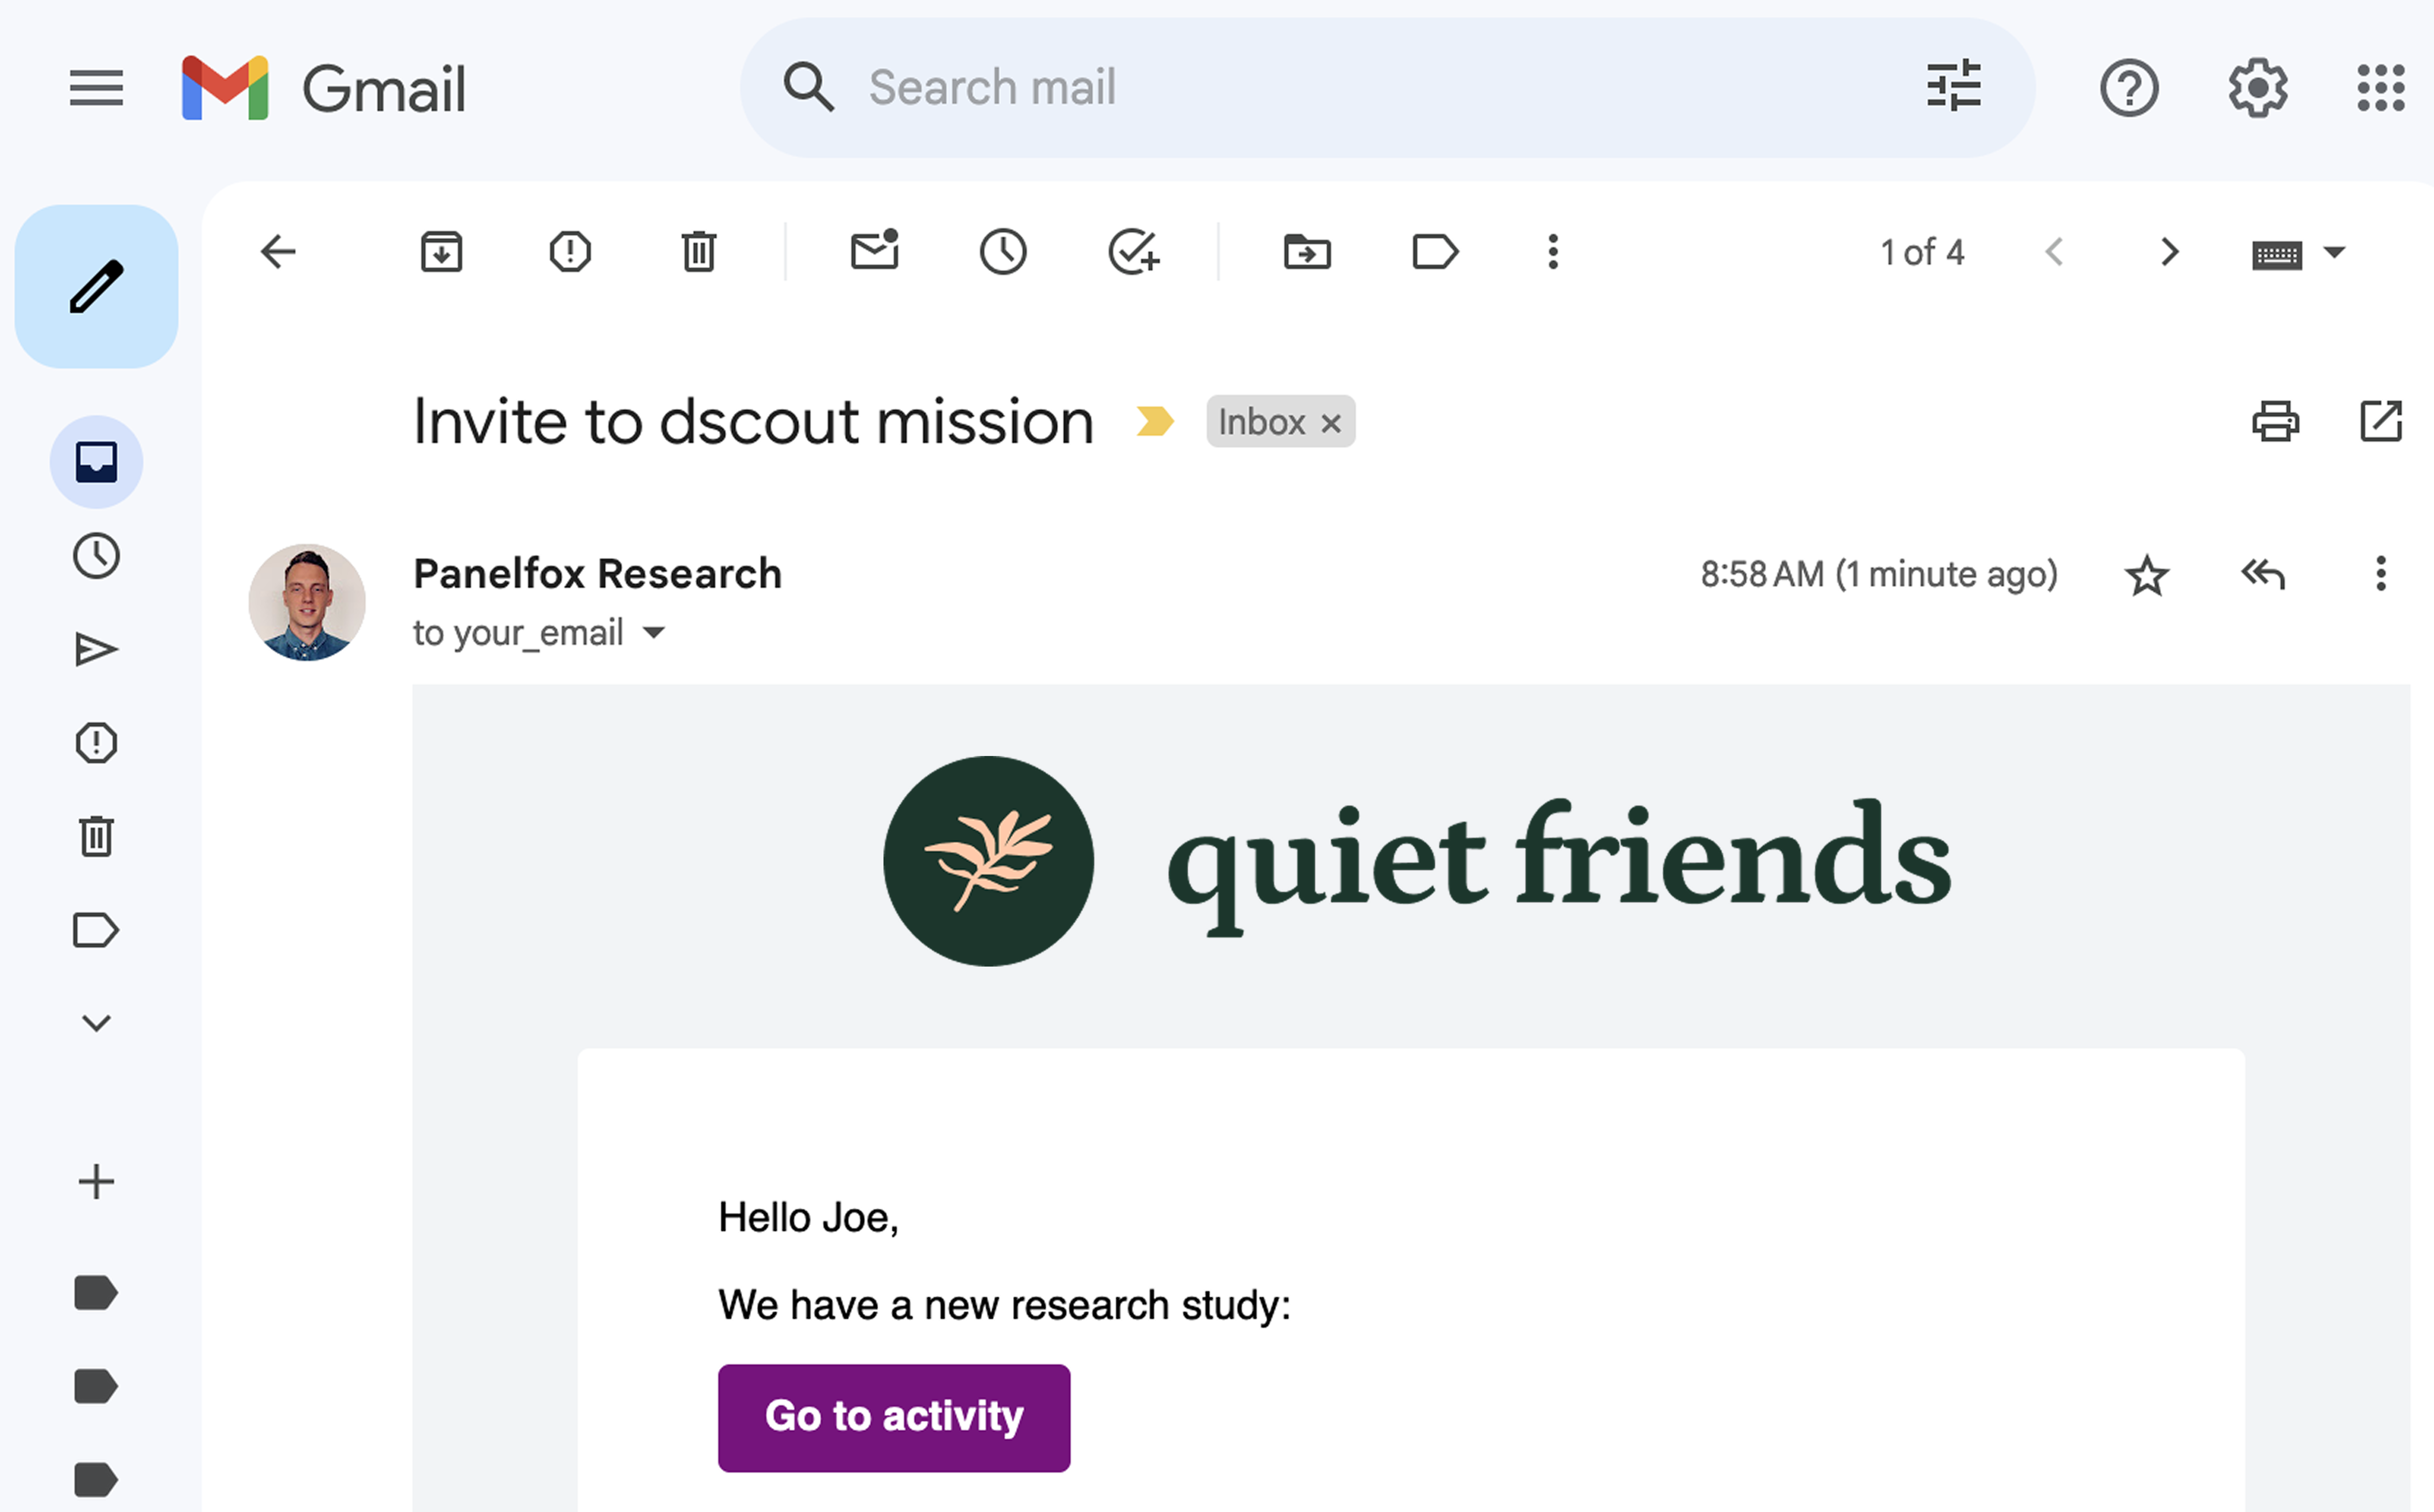The height and width of the screenshot is (1512, 2434).
Task: Open the Move to folder icon
Action: tap(1307, 252)
